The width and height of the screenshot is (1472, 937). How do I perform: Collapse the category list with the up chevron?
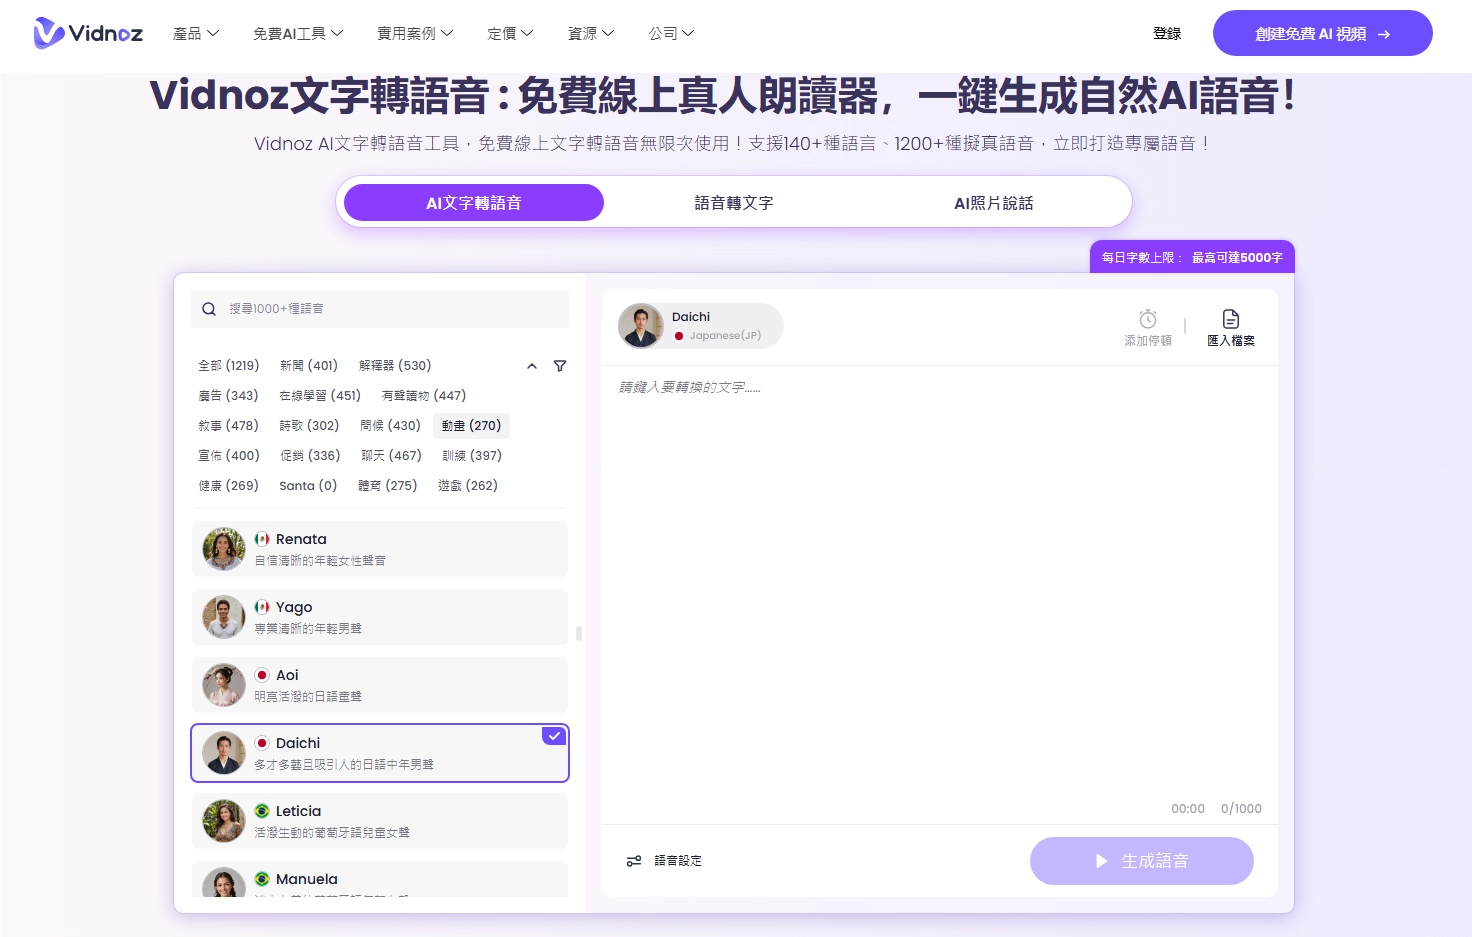pyautogui.click(x=532, y=366)
